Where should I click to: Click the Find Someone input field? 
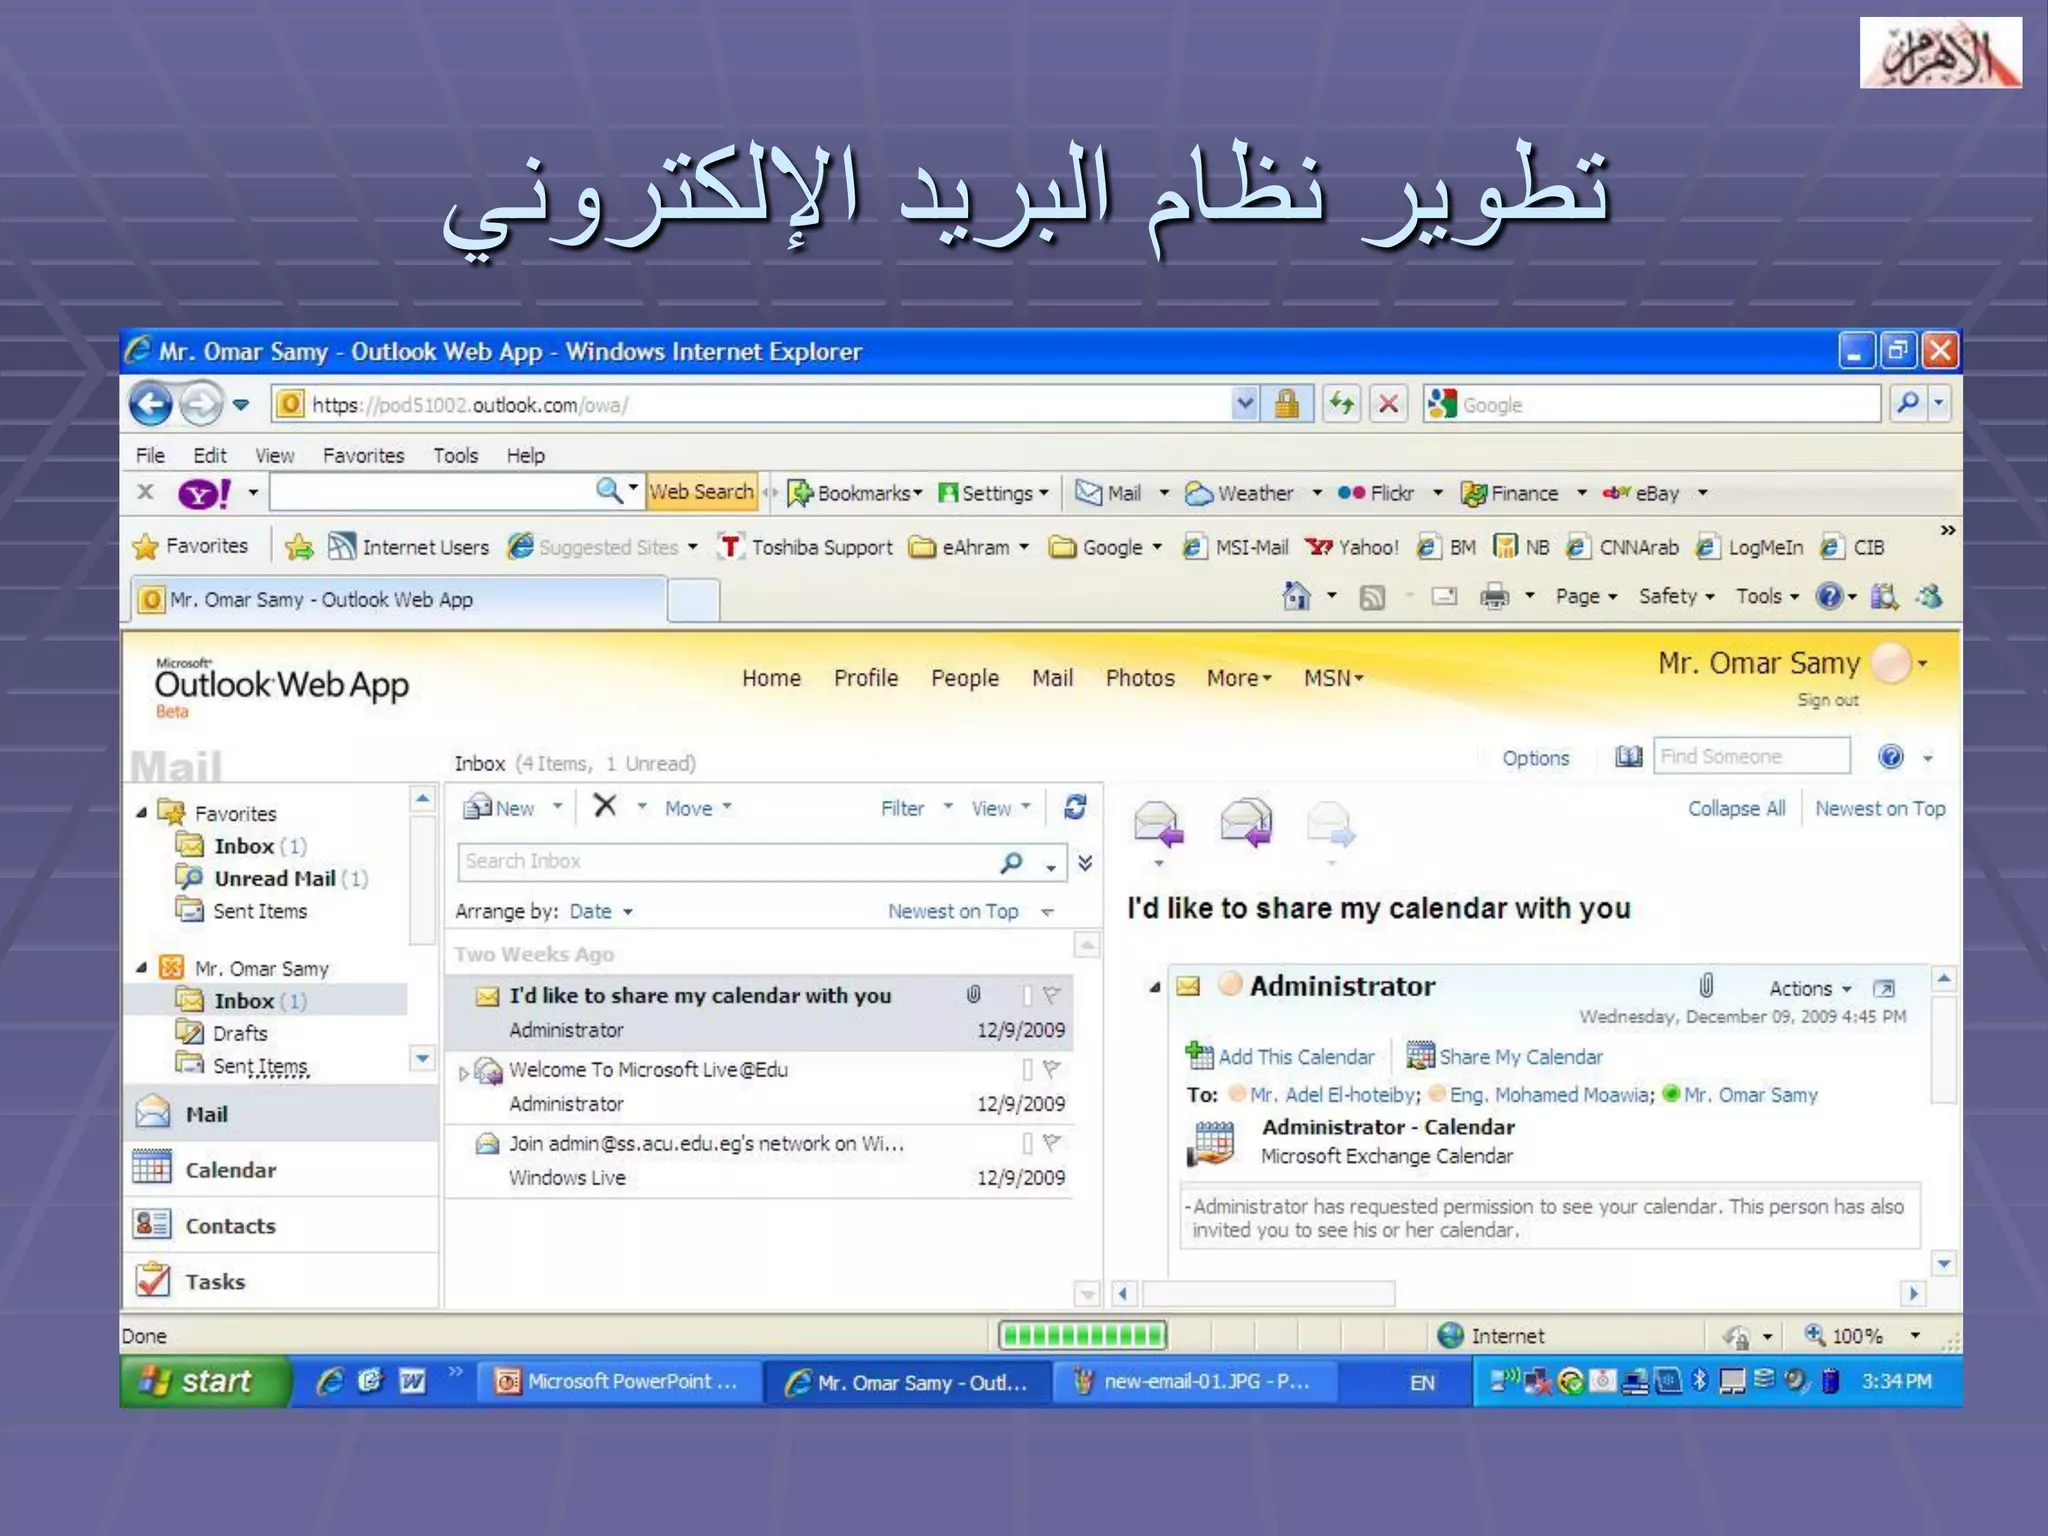pyautogui.click(x=1752, y=756)
